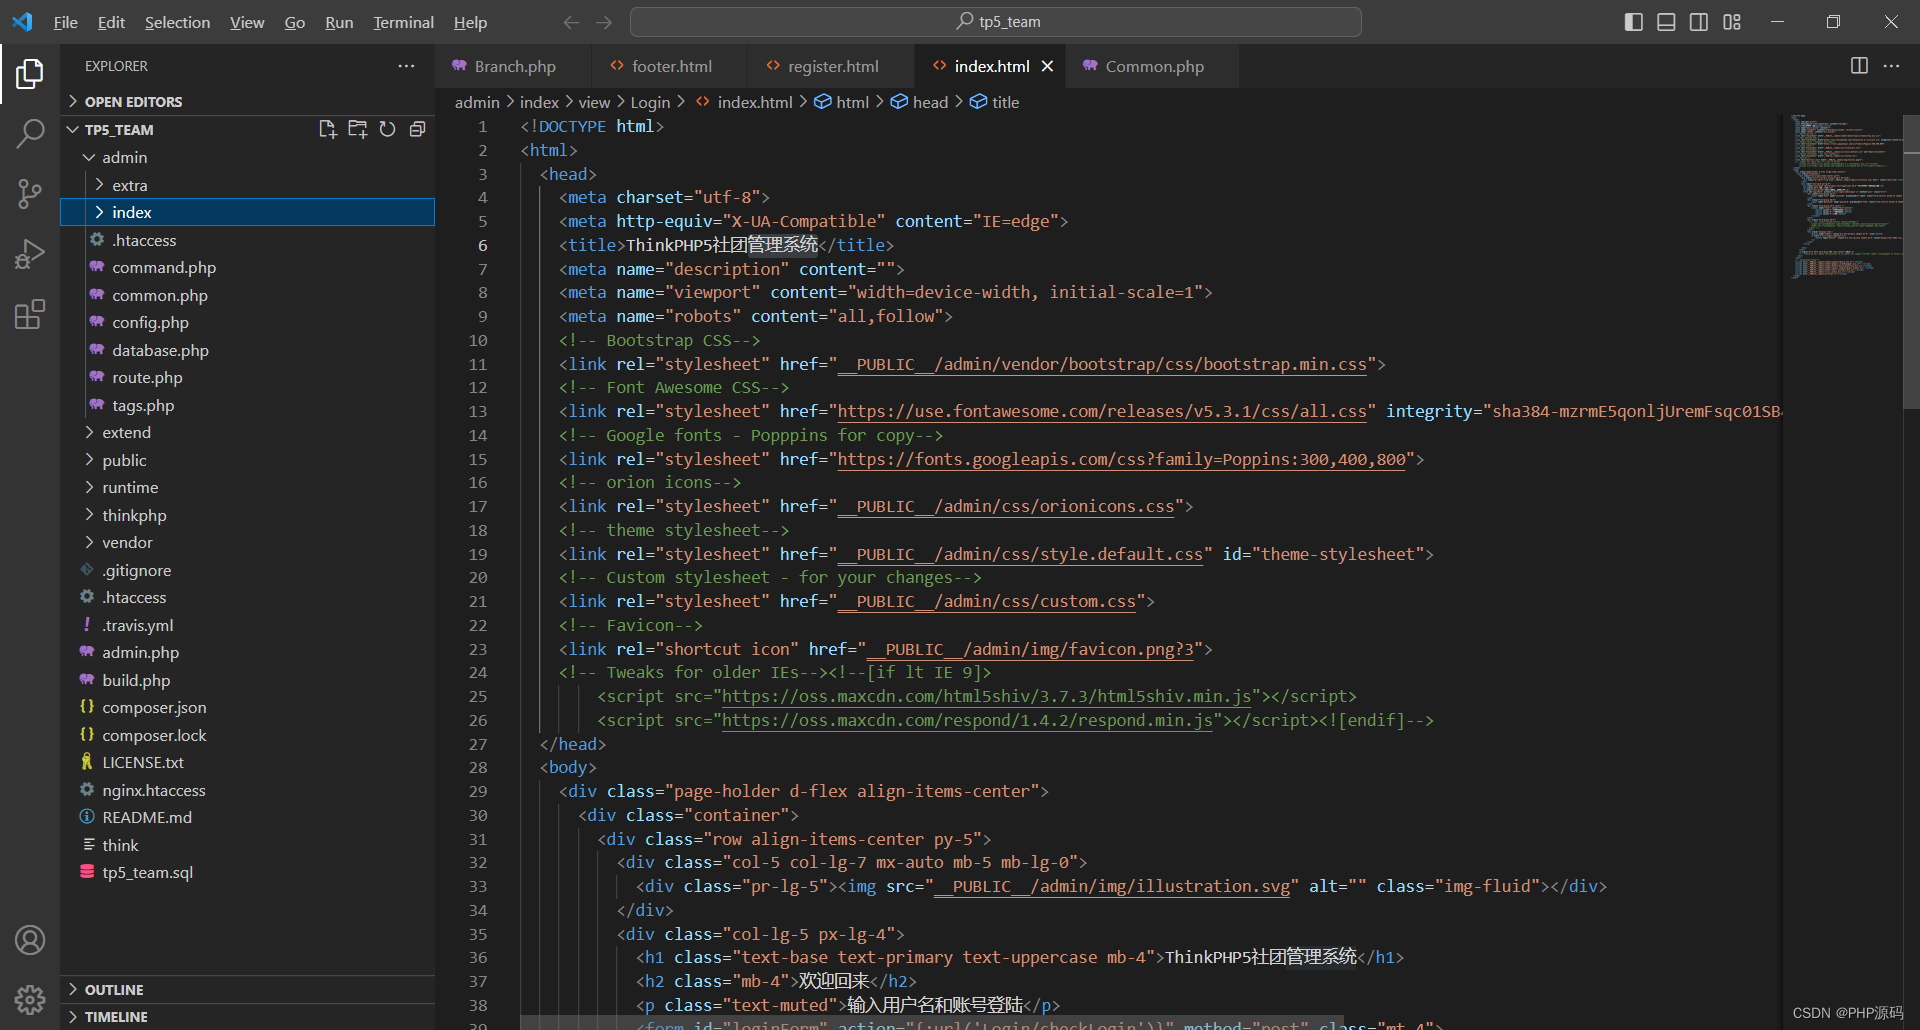
Task: Open the Explorer view in activity bar
Action: click(30, 73)
